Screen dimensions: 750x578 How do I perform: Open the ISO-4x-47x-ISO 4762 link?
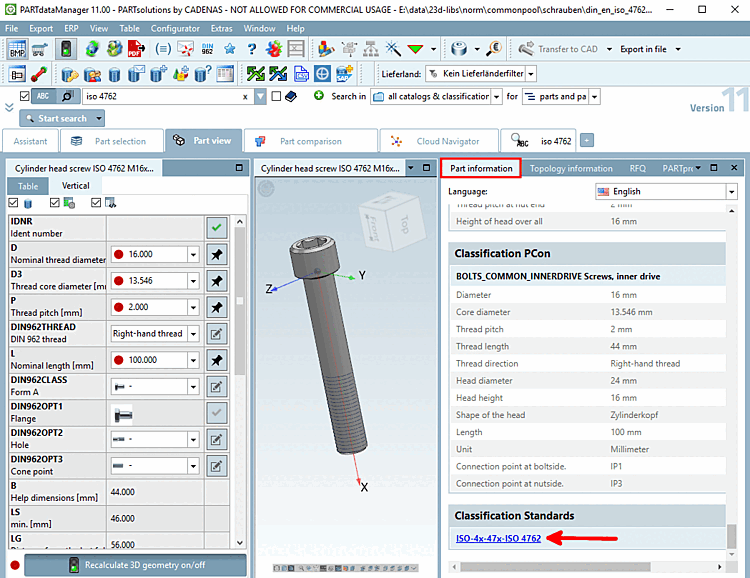(x=498, y=539)
